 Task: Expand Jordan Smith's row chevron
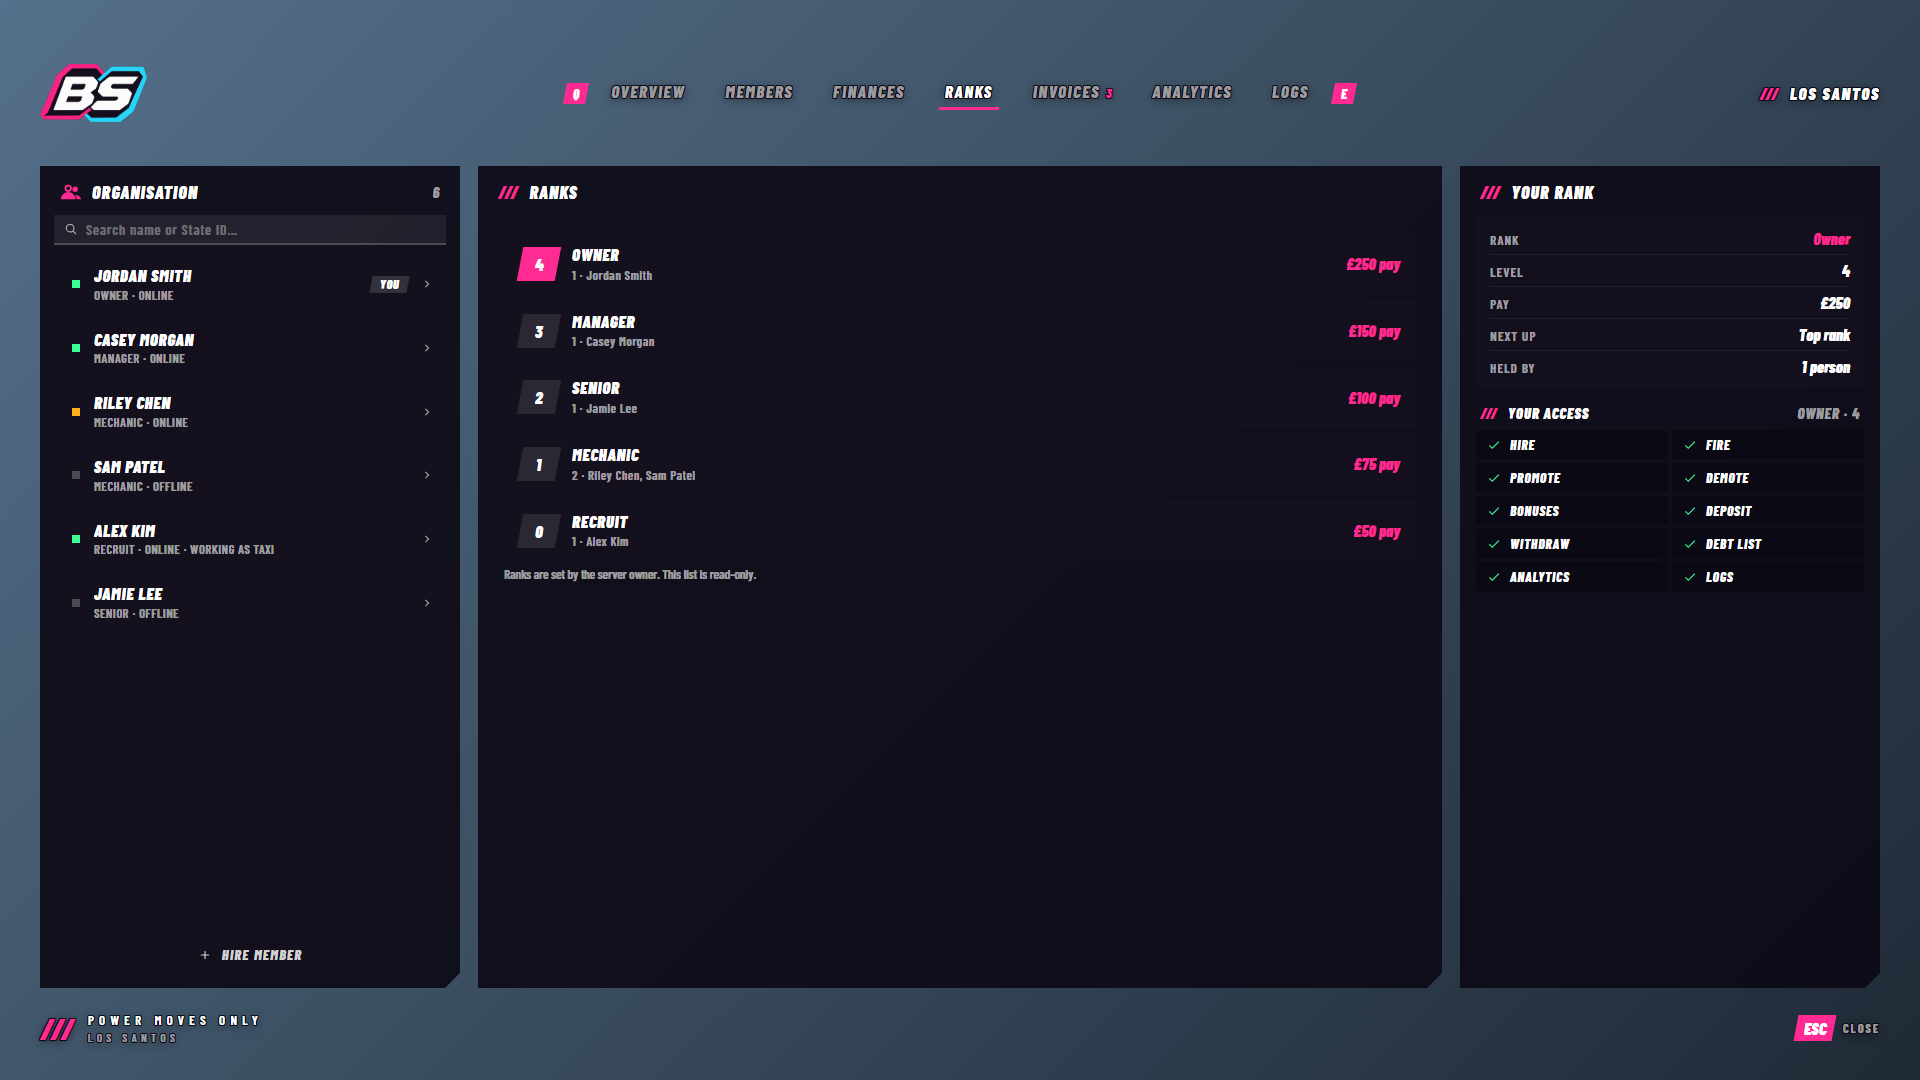click(427, 284)
